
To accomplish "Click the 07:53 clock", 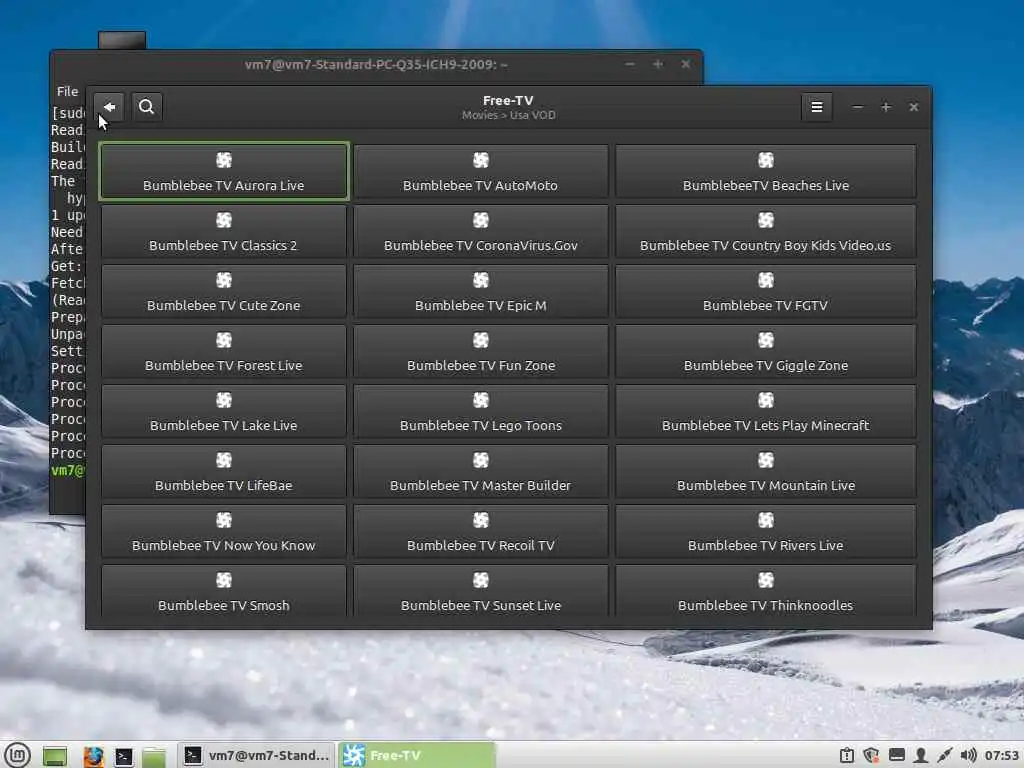I will coord(1001,756).
